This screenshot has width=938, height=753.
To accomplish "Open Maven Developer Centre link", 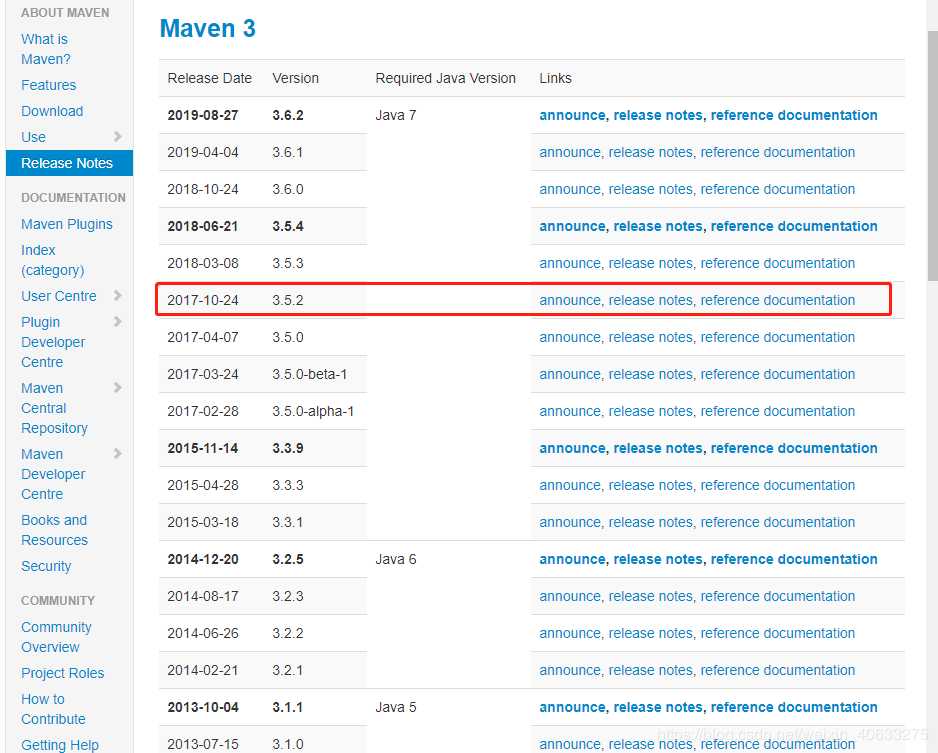I will [53, 474].
